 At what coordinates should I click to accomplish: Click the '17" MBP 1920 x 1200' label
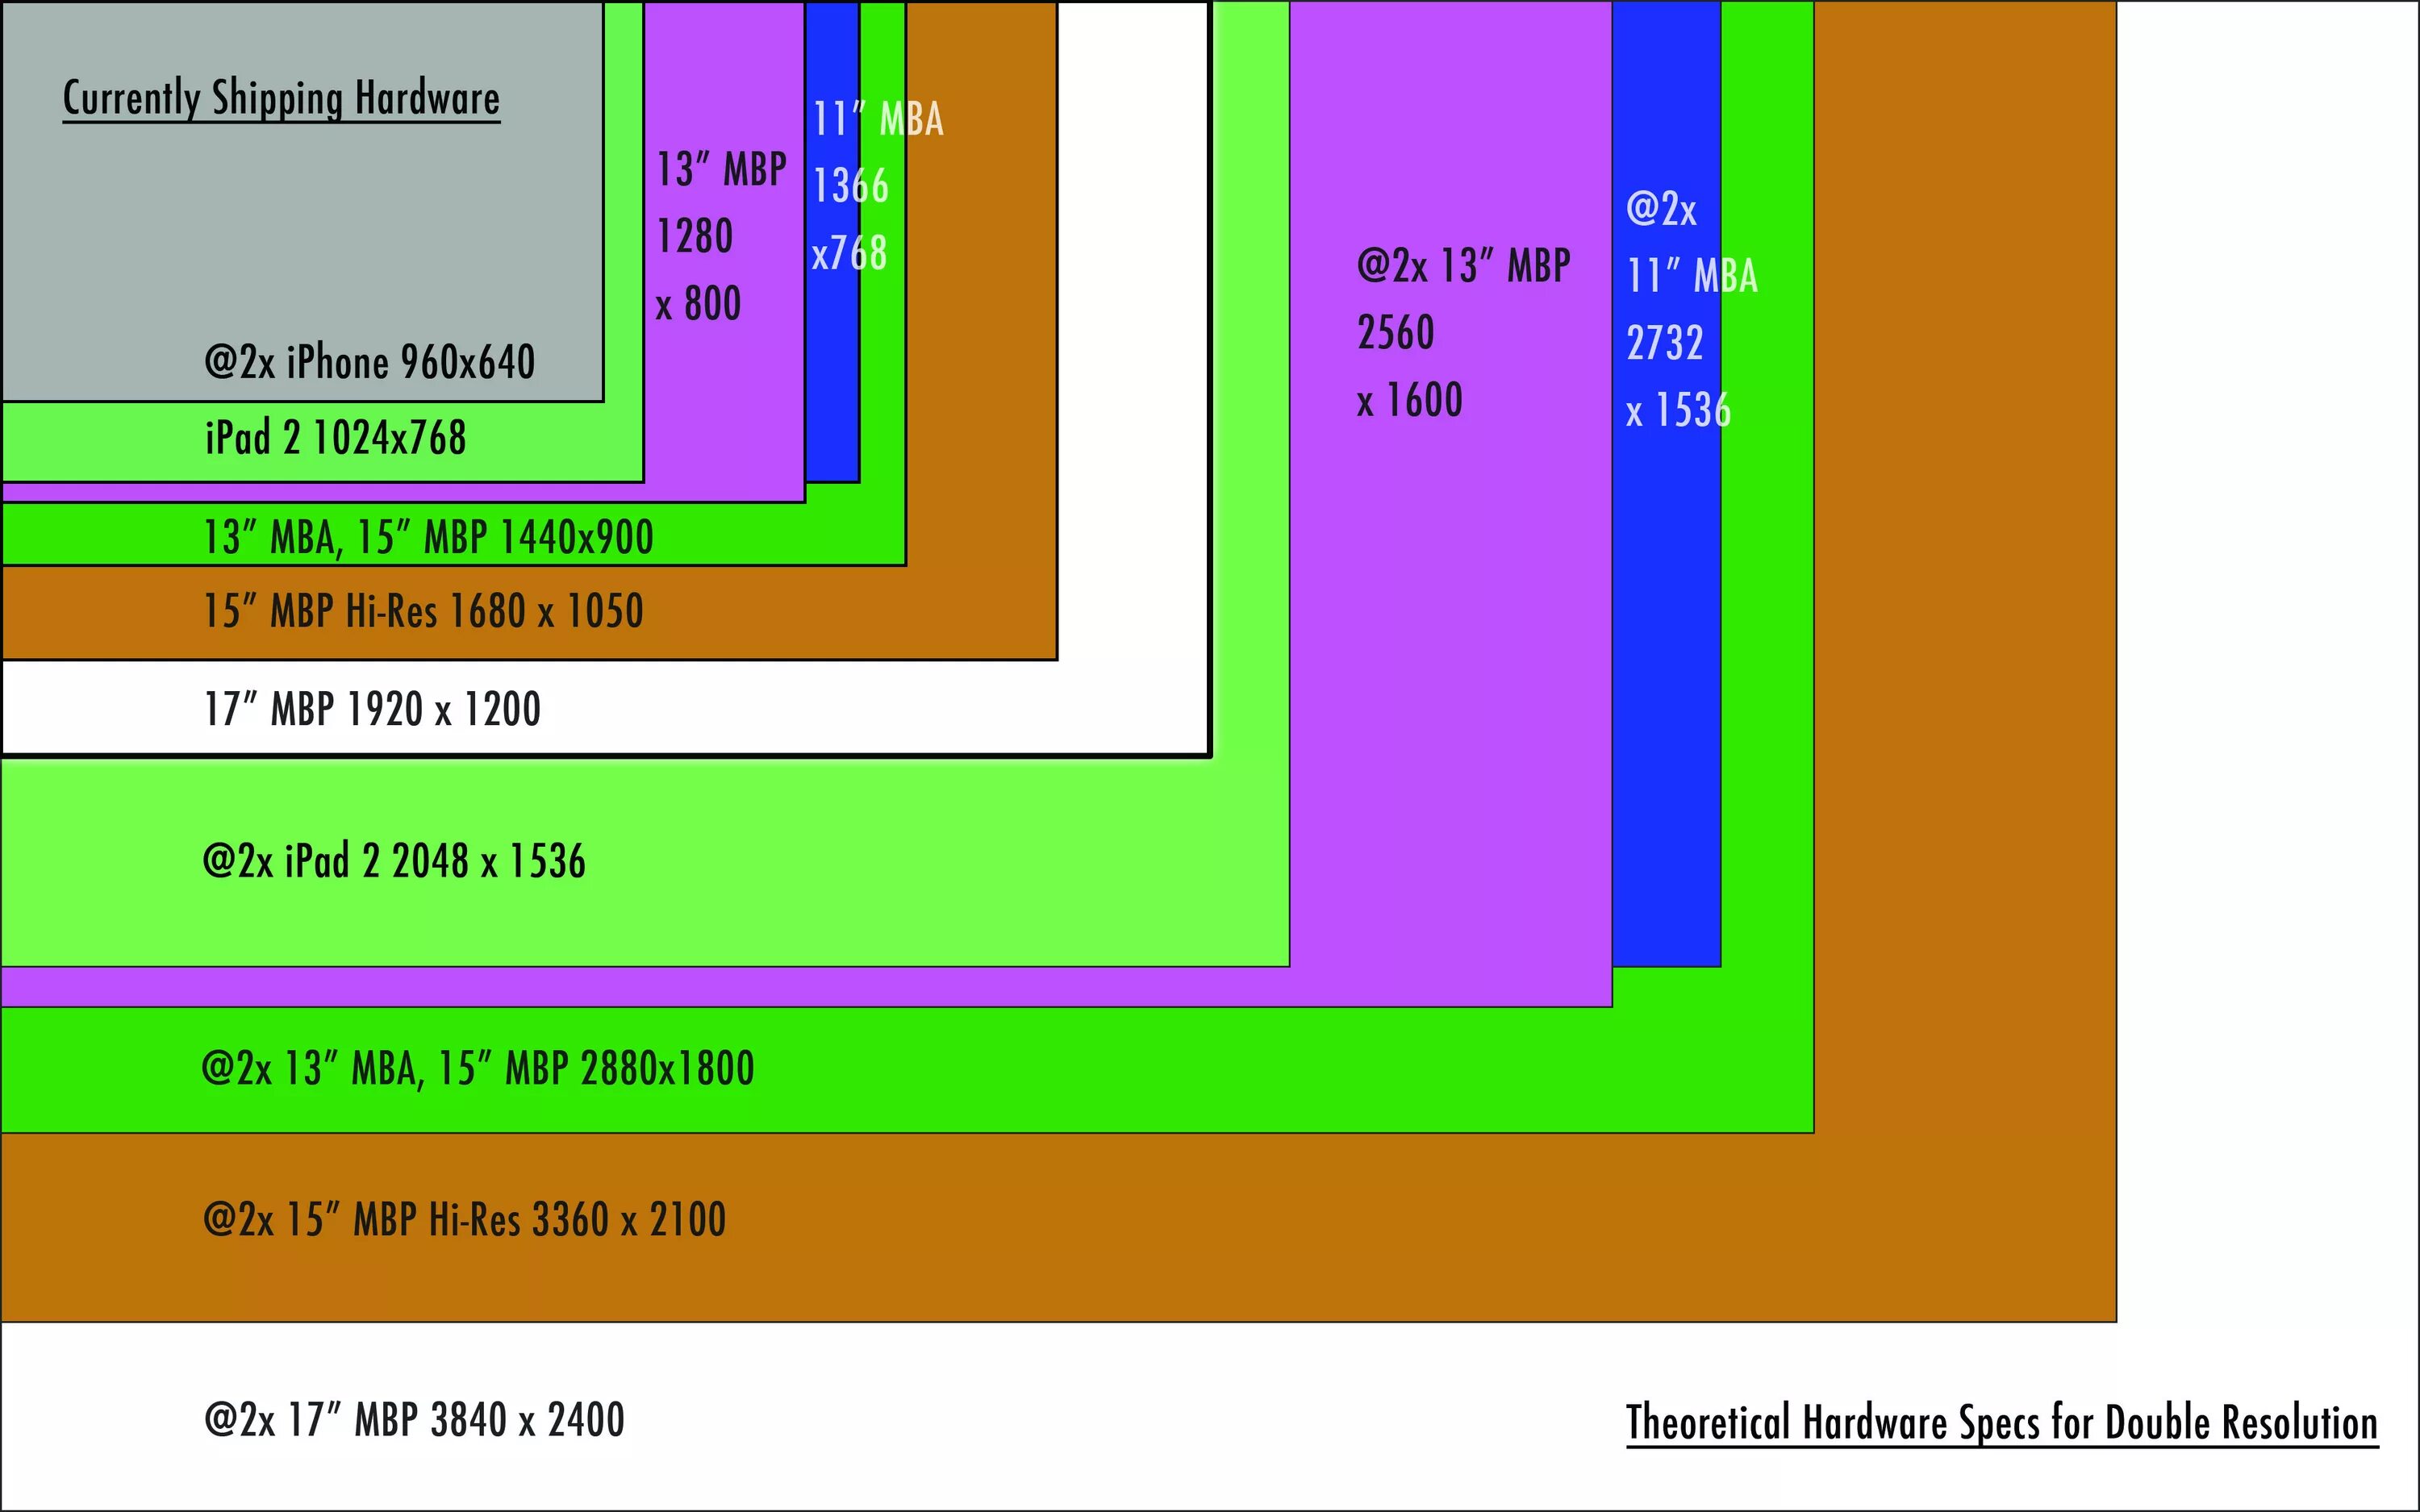(x=372, y=709)
